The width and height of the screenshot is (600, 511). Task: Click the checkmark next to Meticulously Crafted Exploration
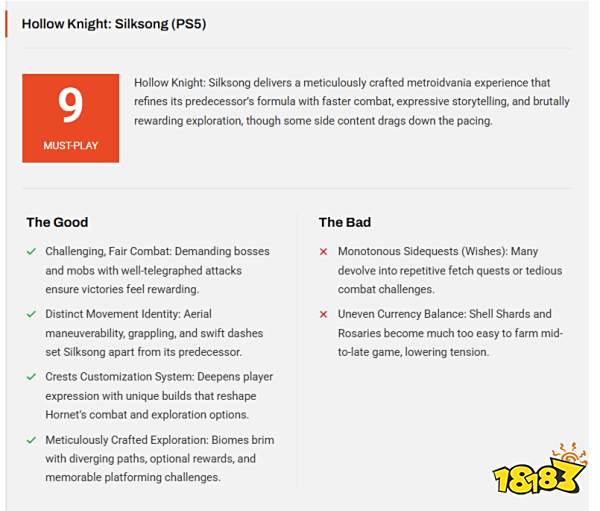(31, 440)
